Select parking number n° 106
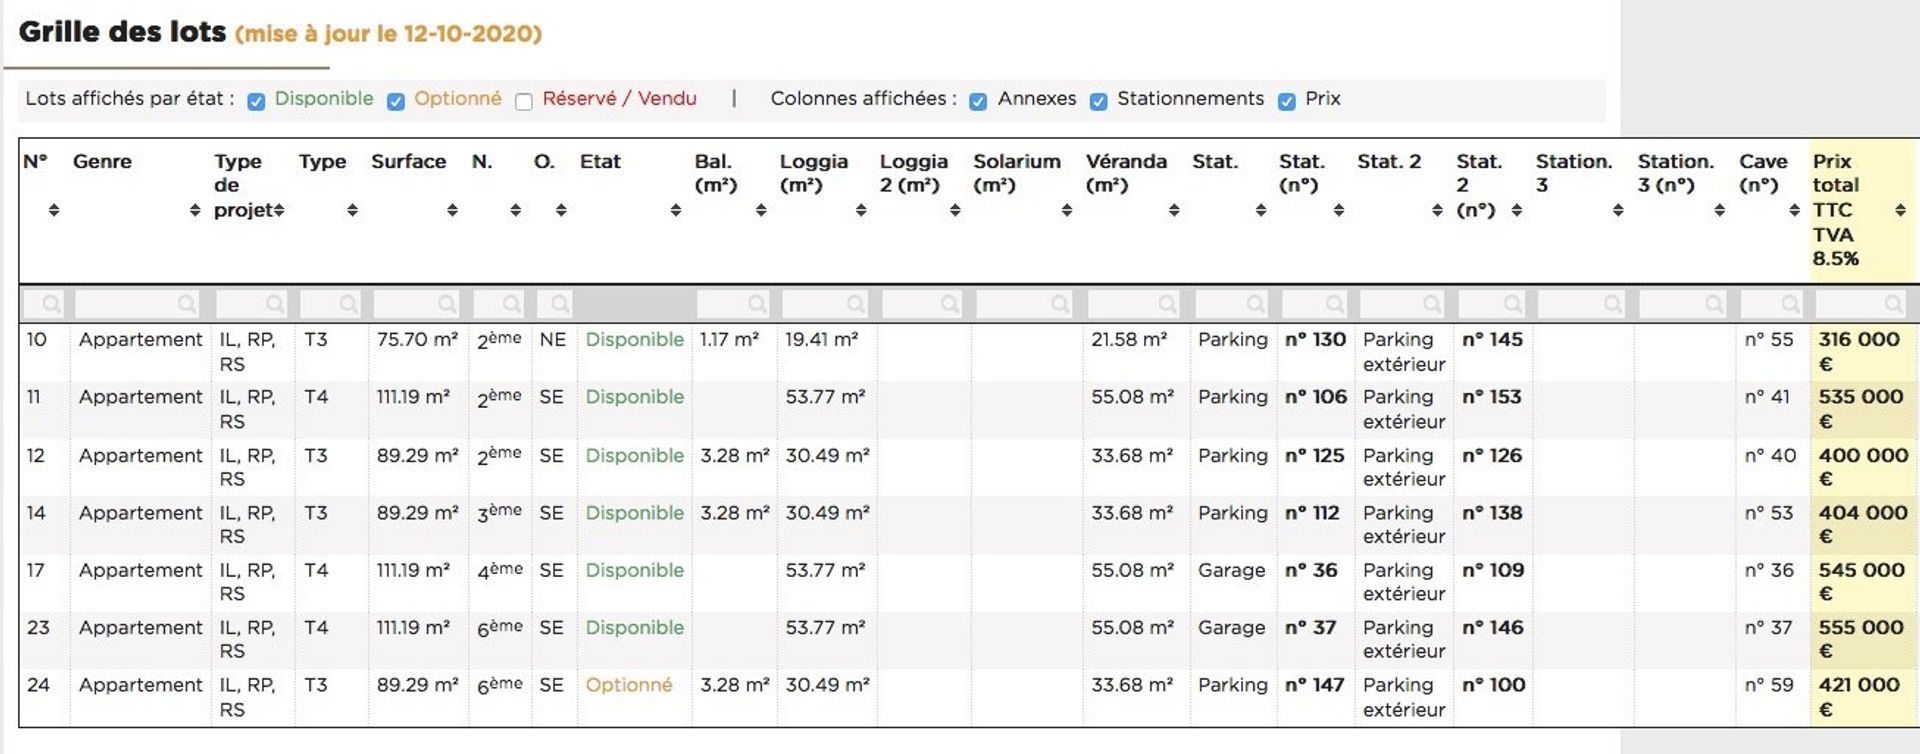 point(1316,397)
